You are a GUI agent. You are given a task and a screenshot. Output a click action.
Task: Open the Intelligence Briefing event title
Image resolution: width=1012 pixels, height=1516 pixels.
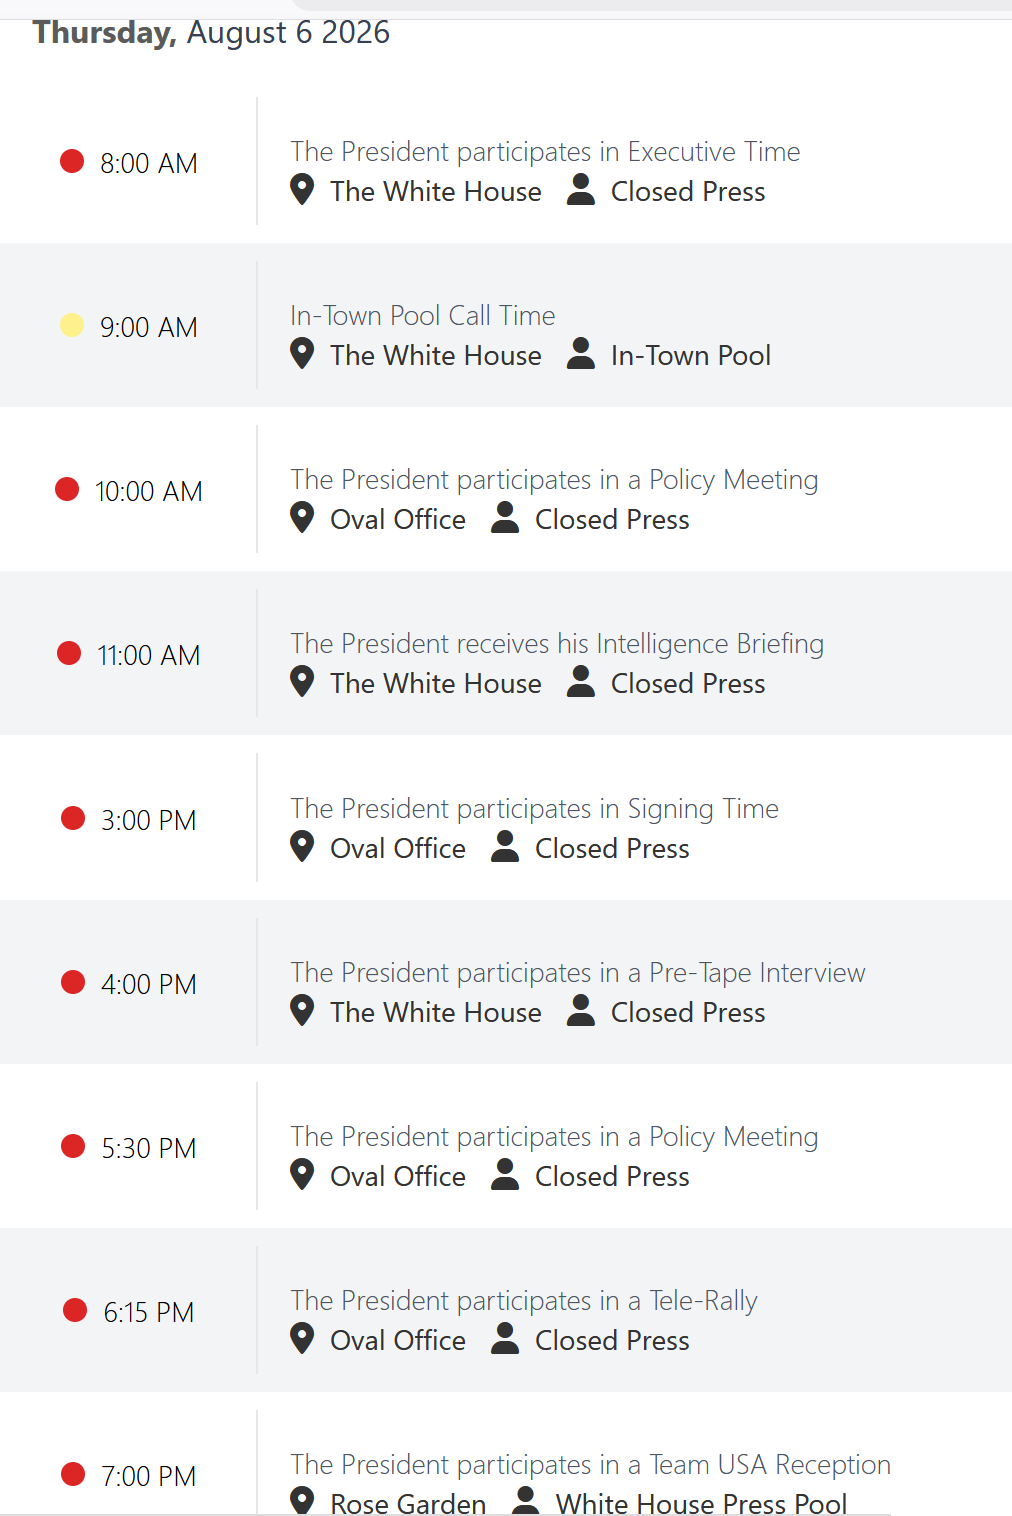[x=557, y=644]
